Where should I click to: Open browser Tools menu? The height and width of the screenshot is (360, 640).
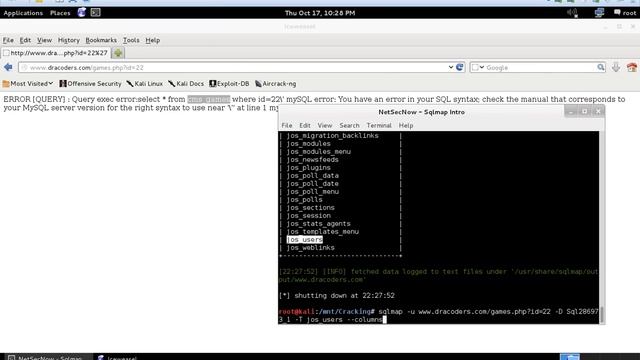click(131, 40)
